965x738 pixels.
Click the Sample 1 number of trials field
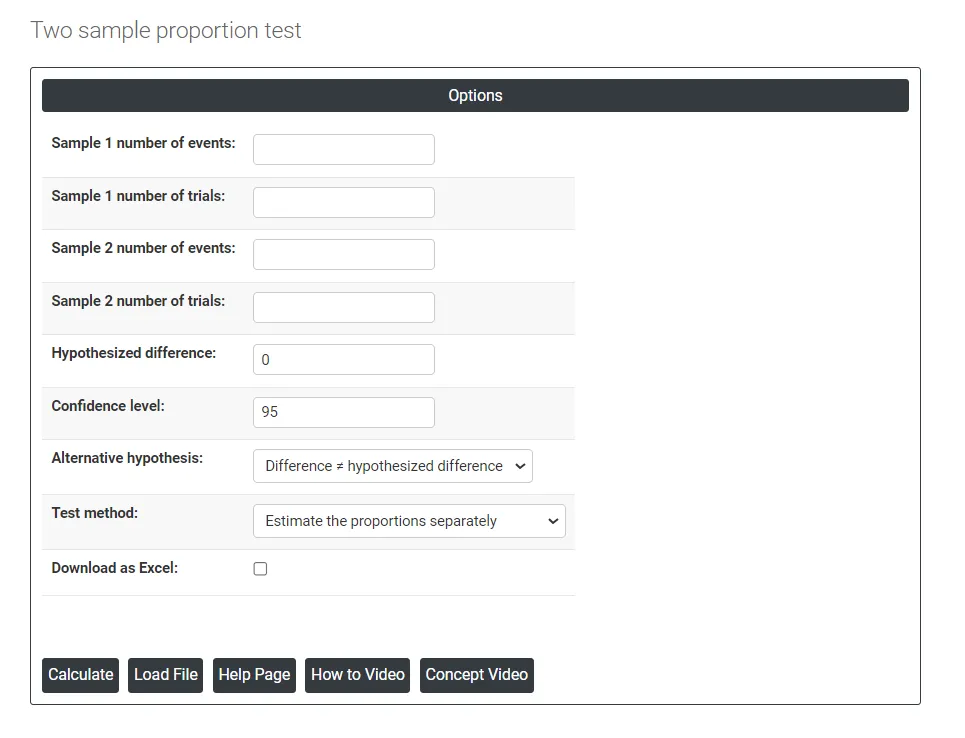(343, 203)
